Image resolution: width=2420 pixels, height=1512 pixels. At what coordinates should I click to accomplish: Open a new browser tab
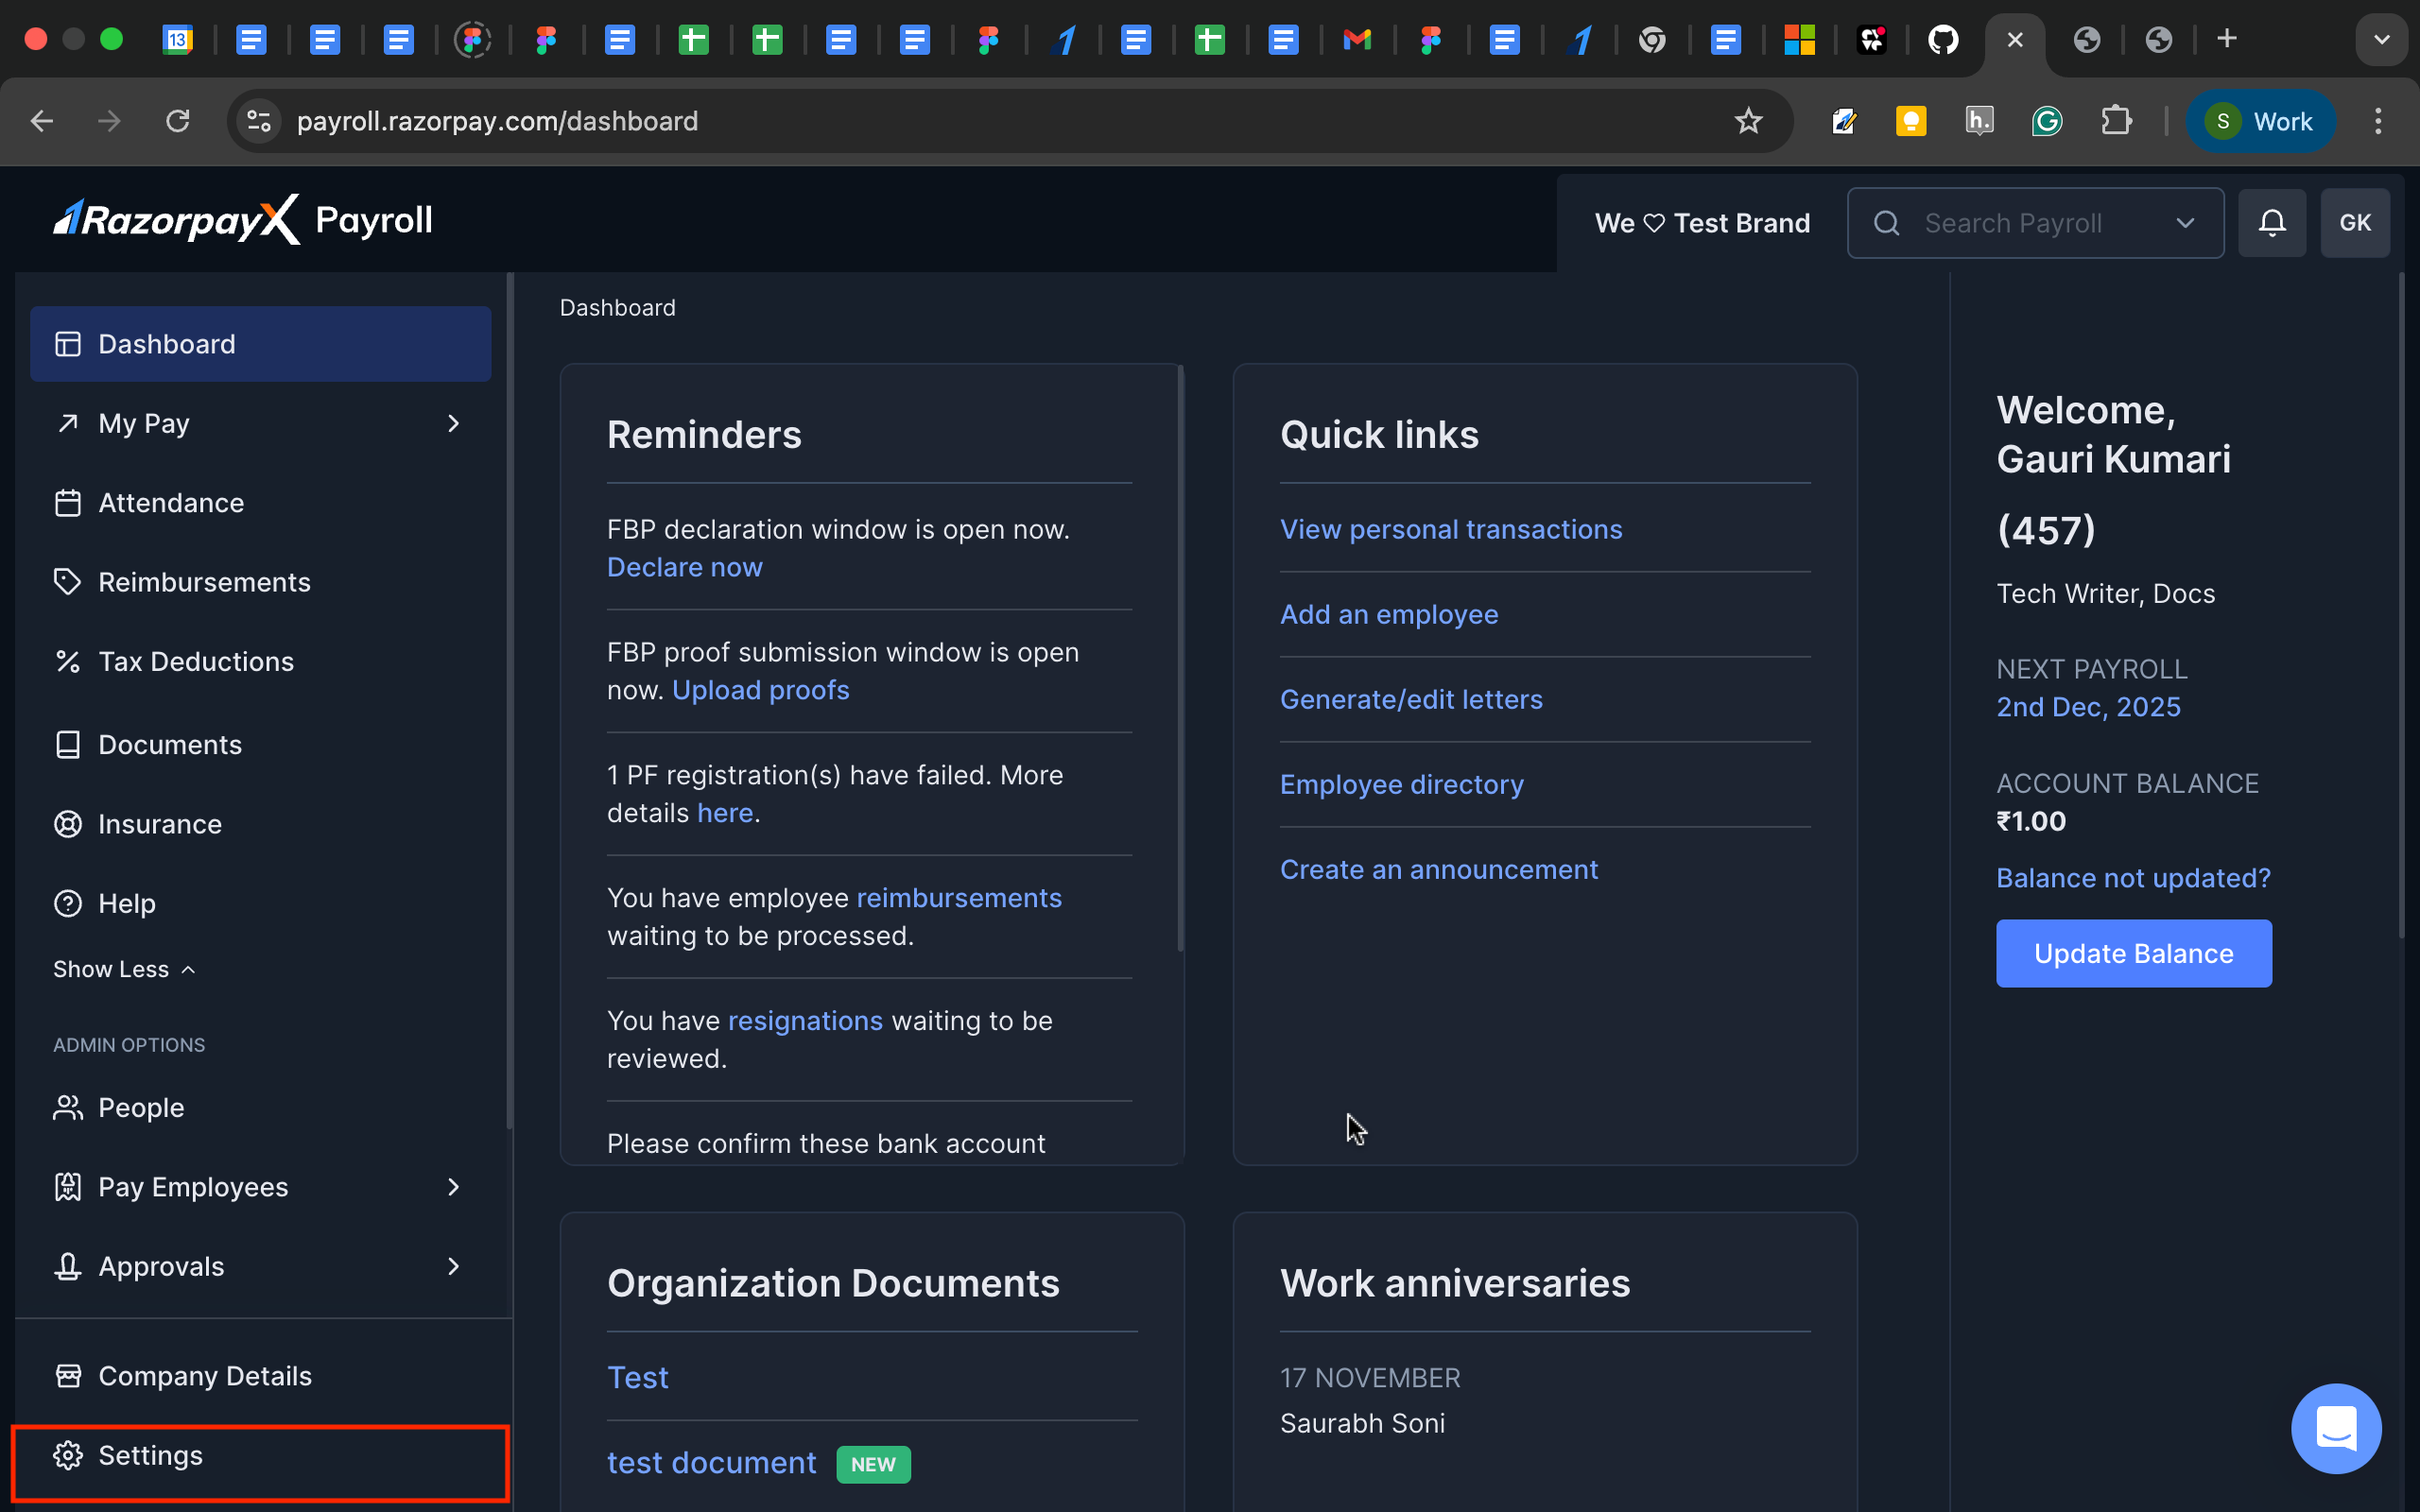tap(2227, 39)
